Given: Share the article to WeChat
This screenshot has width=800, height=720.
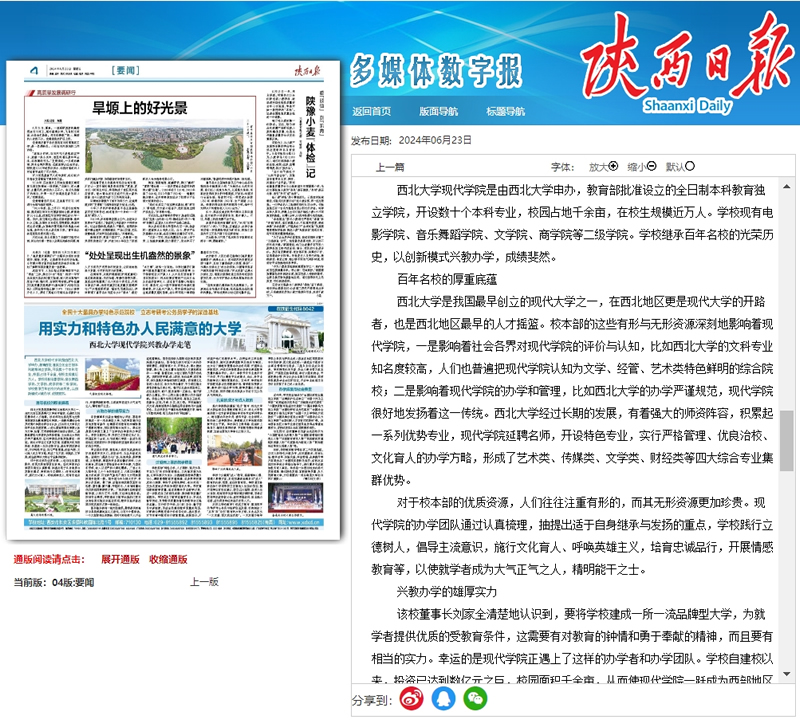Looking at the screenshot, I should click(476, 699).
